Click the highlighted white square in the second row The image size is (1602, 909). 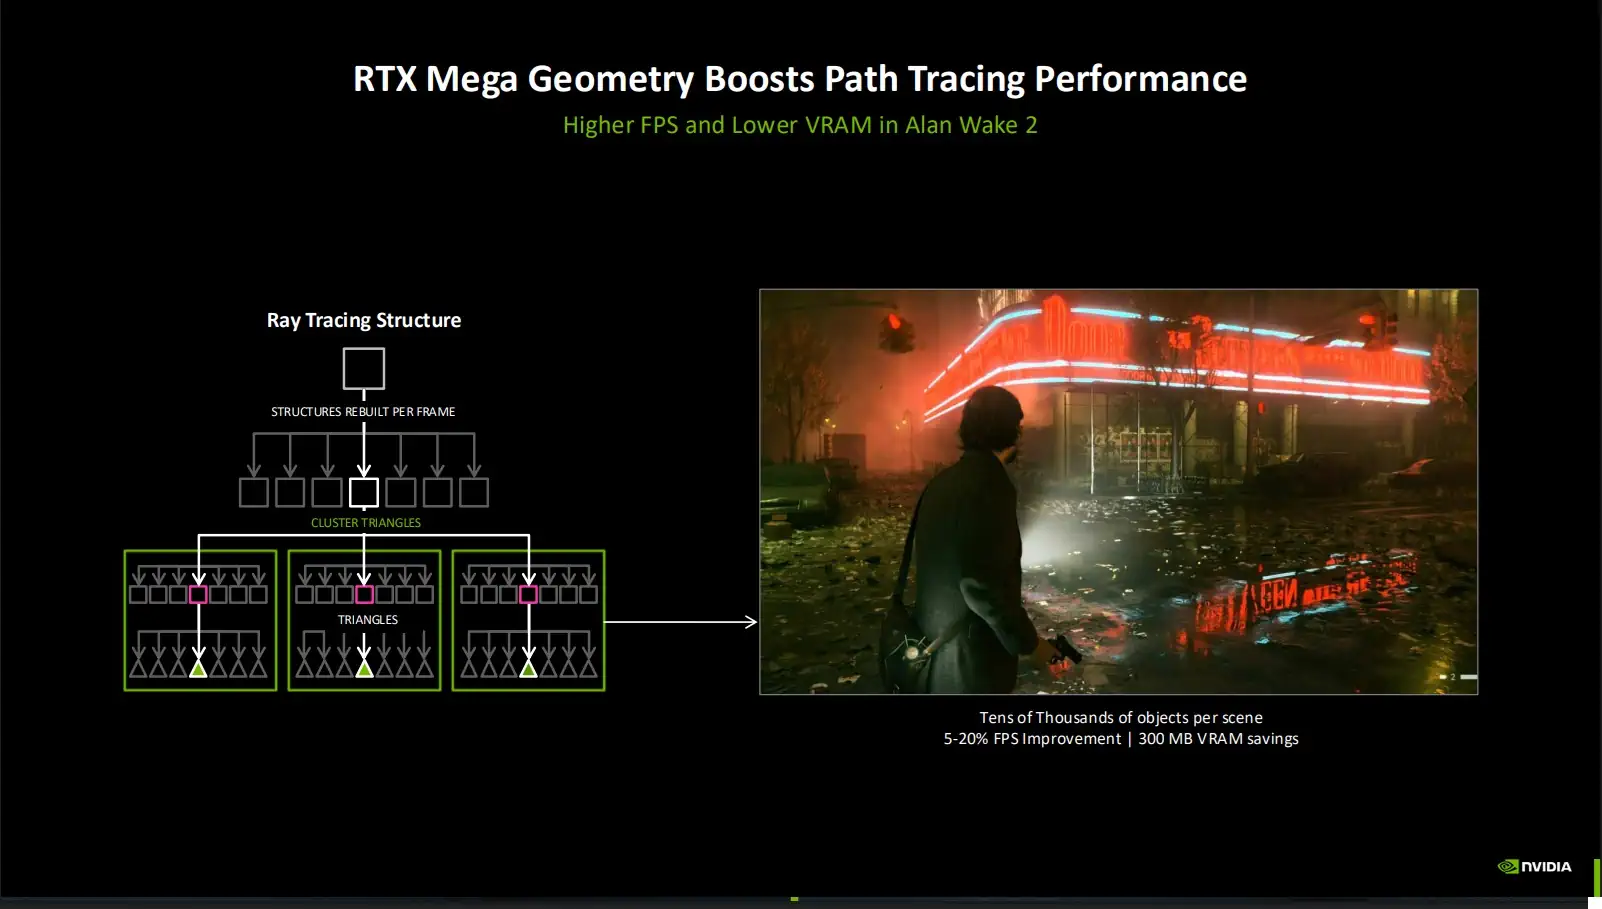pos(364,492)
